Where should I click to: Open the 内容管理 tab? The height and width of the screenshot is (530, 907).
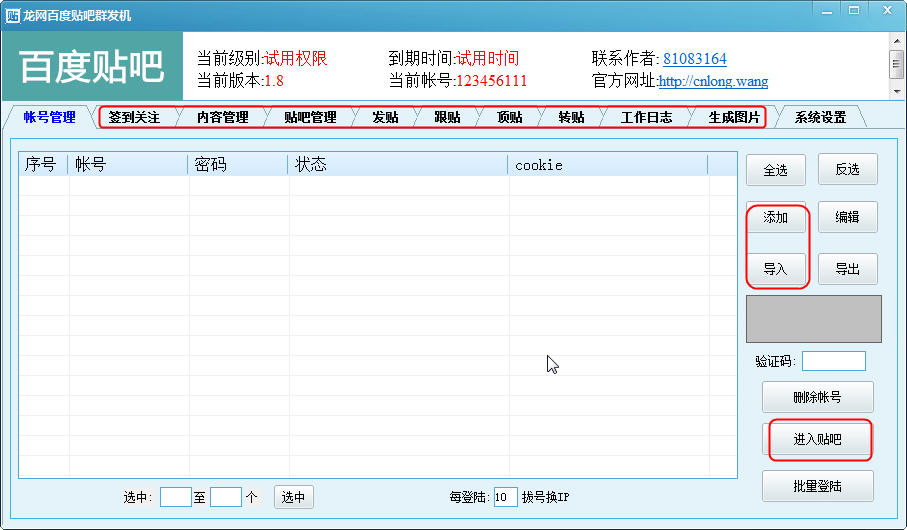[x=223, y=117]
